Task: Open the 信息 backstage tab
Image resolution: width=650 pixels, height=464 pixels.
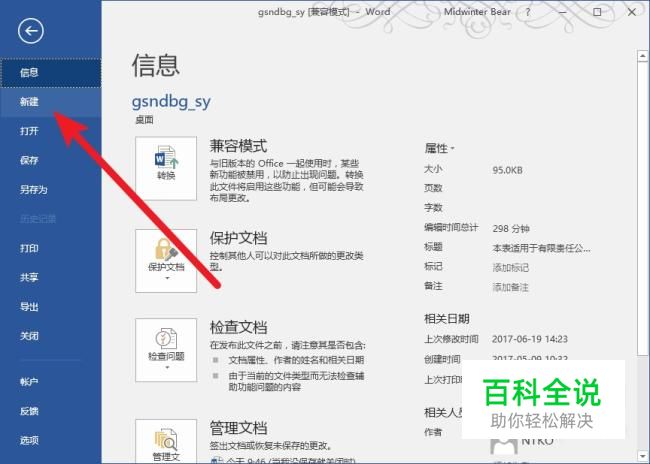Action: tap(51, 73)
